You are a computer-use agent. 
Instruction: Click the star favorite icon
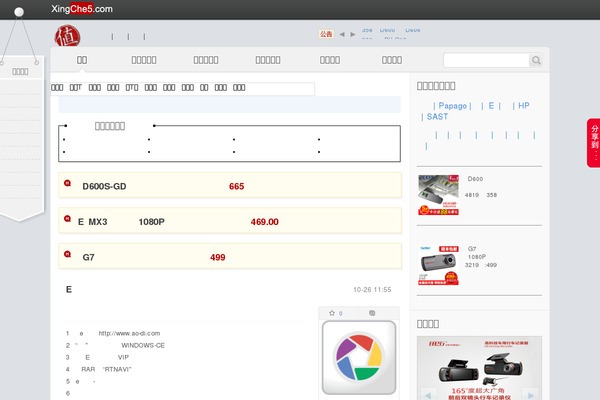332,313
